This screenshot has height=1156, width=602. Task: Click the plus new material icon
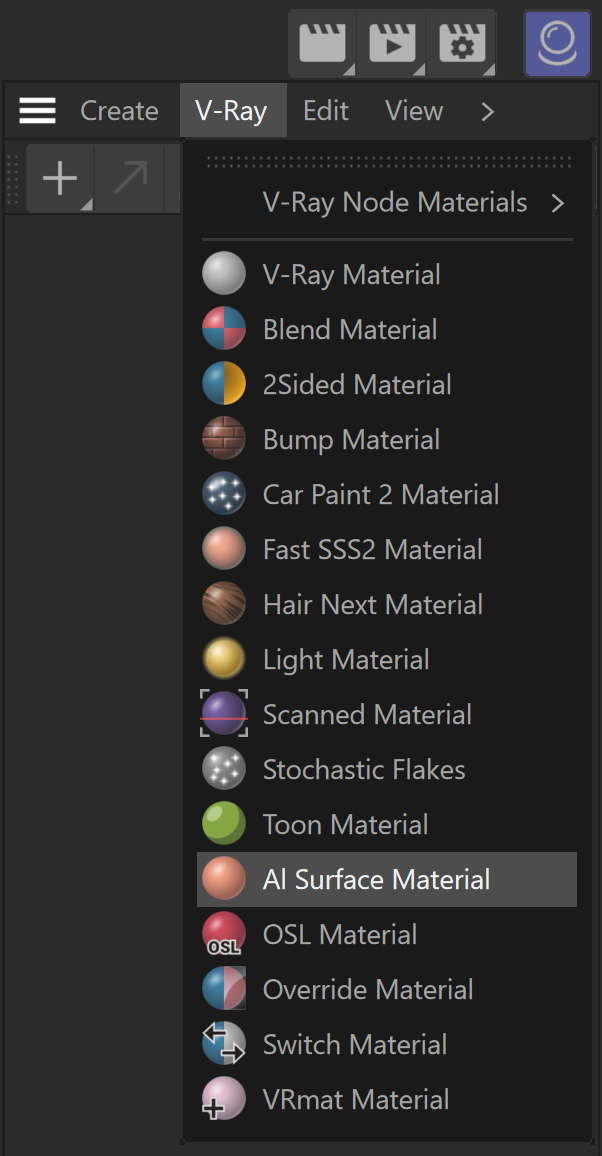[60, 179]
